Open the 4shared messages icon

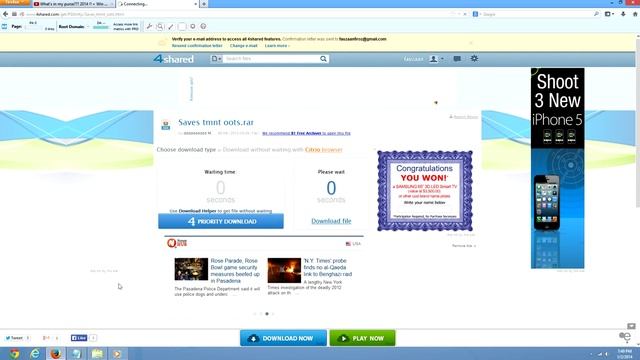tap(457, 59)
